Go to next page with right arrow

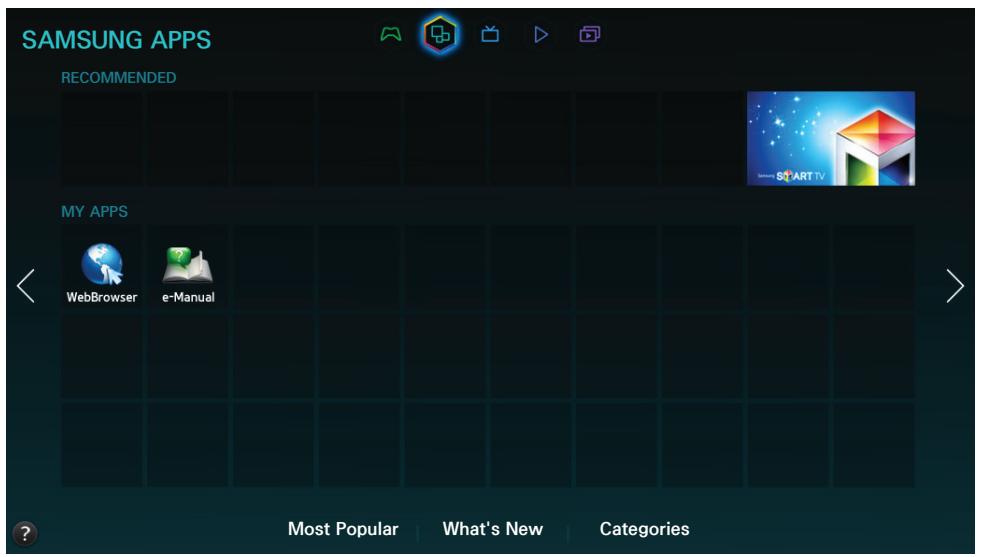954,286
